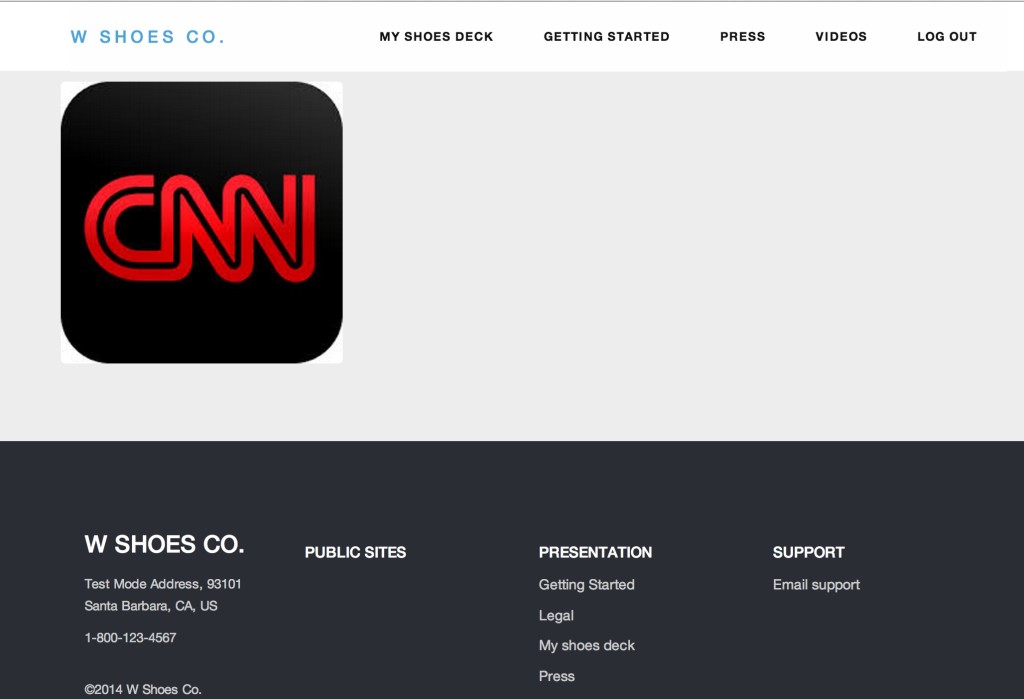
Task: Click phone number 1-800-123-4567
Action: click(130, 638)
